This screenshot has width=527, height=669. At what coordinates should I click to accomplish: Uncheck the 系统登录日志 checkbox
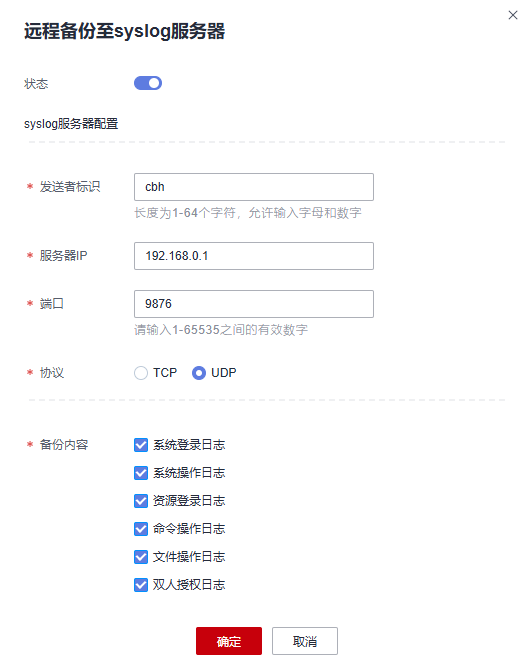pos(141,445)
